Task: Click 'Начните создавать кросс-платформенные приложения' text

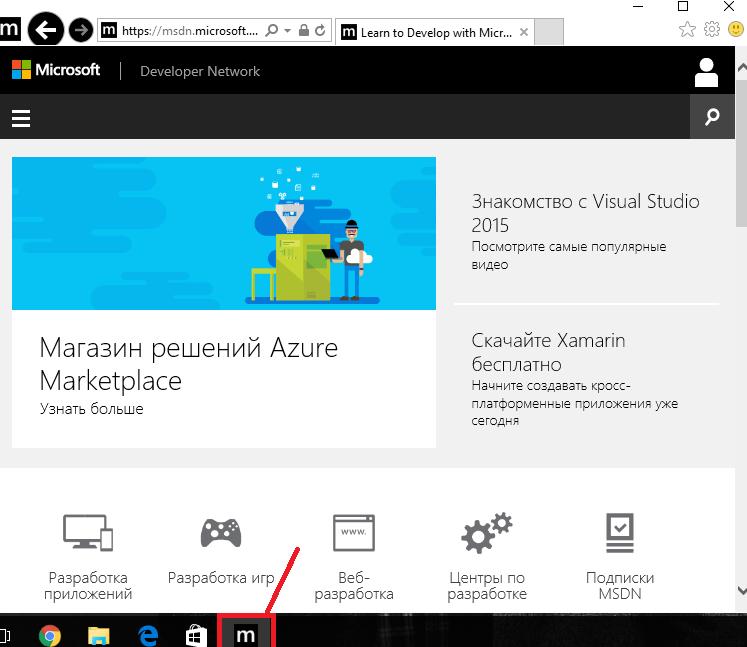Action: point(575,403)
